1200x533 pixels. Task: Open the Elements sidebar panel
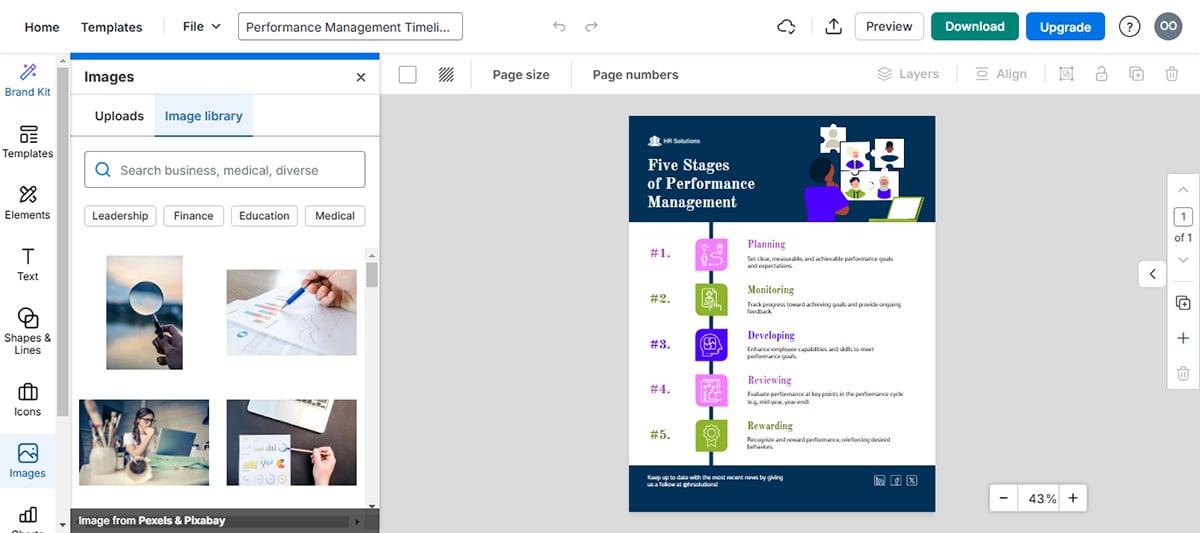point(28,202)
